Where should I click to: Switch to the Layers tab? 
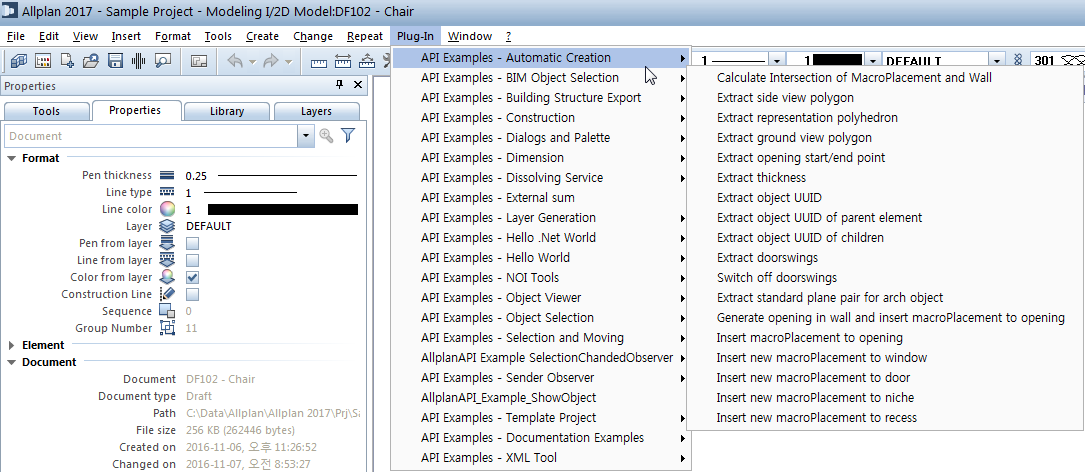316,111
